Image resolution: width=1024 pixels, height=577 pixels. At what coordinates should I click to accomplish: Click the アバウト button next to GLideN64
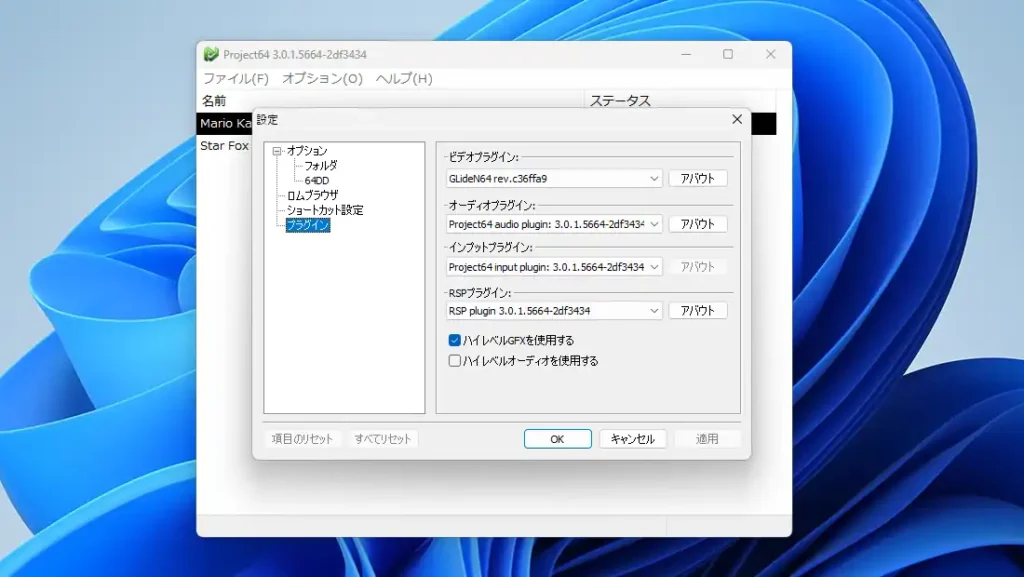698,177
